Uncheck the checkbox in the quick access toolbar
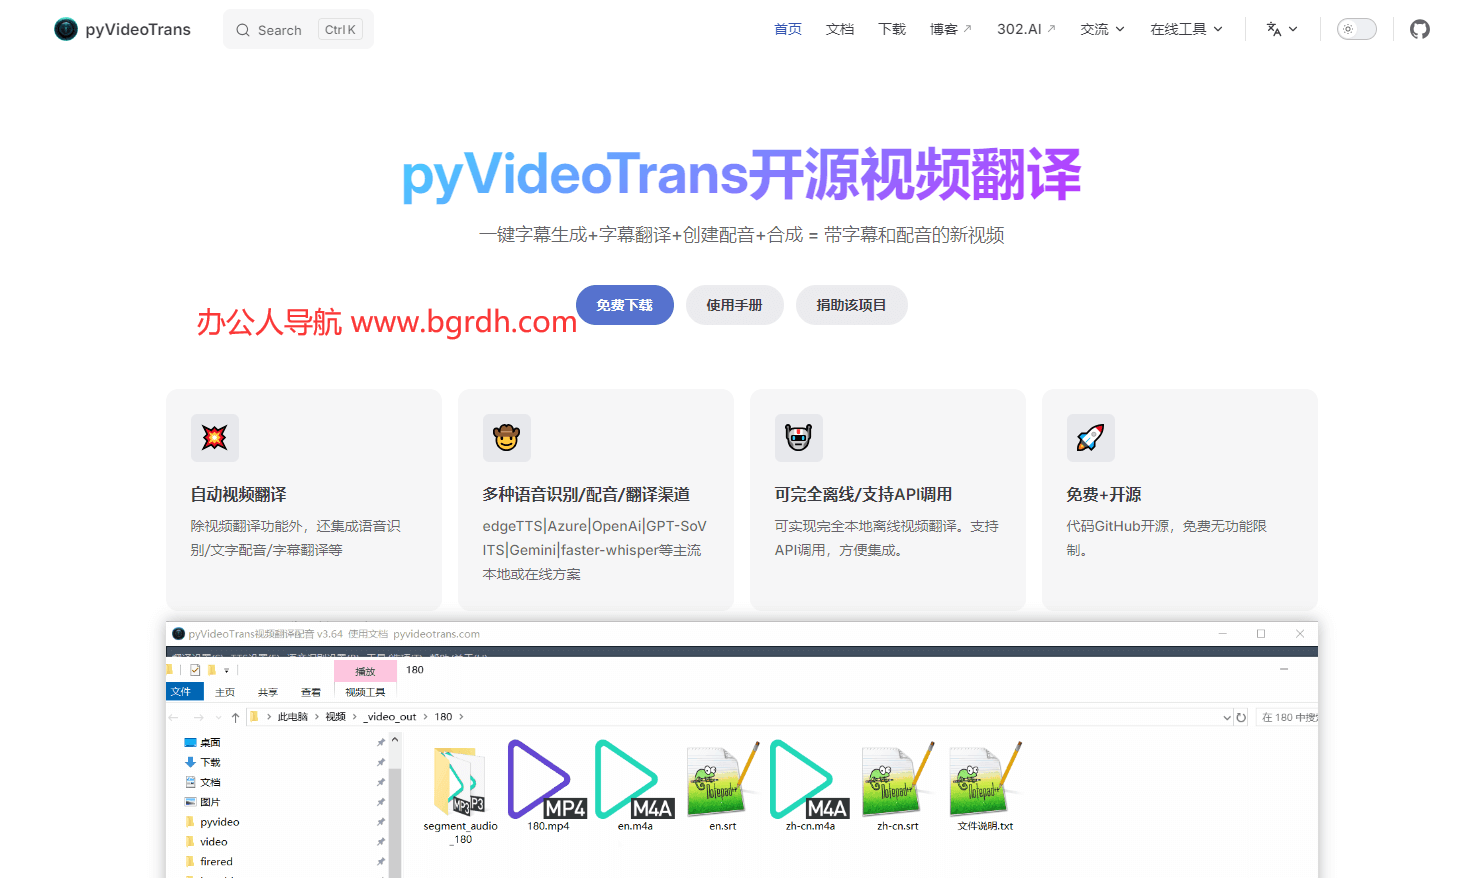Screen dimensions: 1463x878 194,670
